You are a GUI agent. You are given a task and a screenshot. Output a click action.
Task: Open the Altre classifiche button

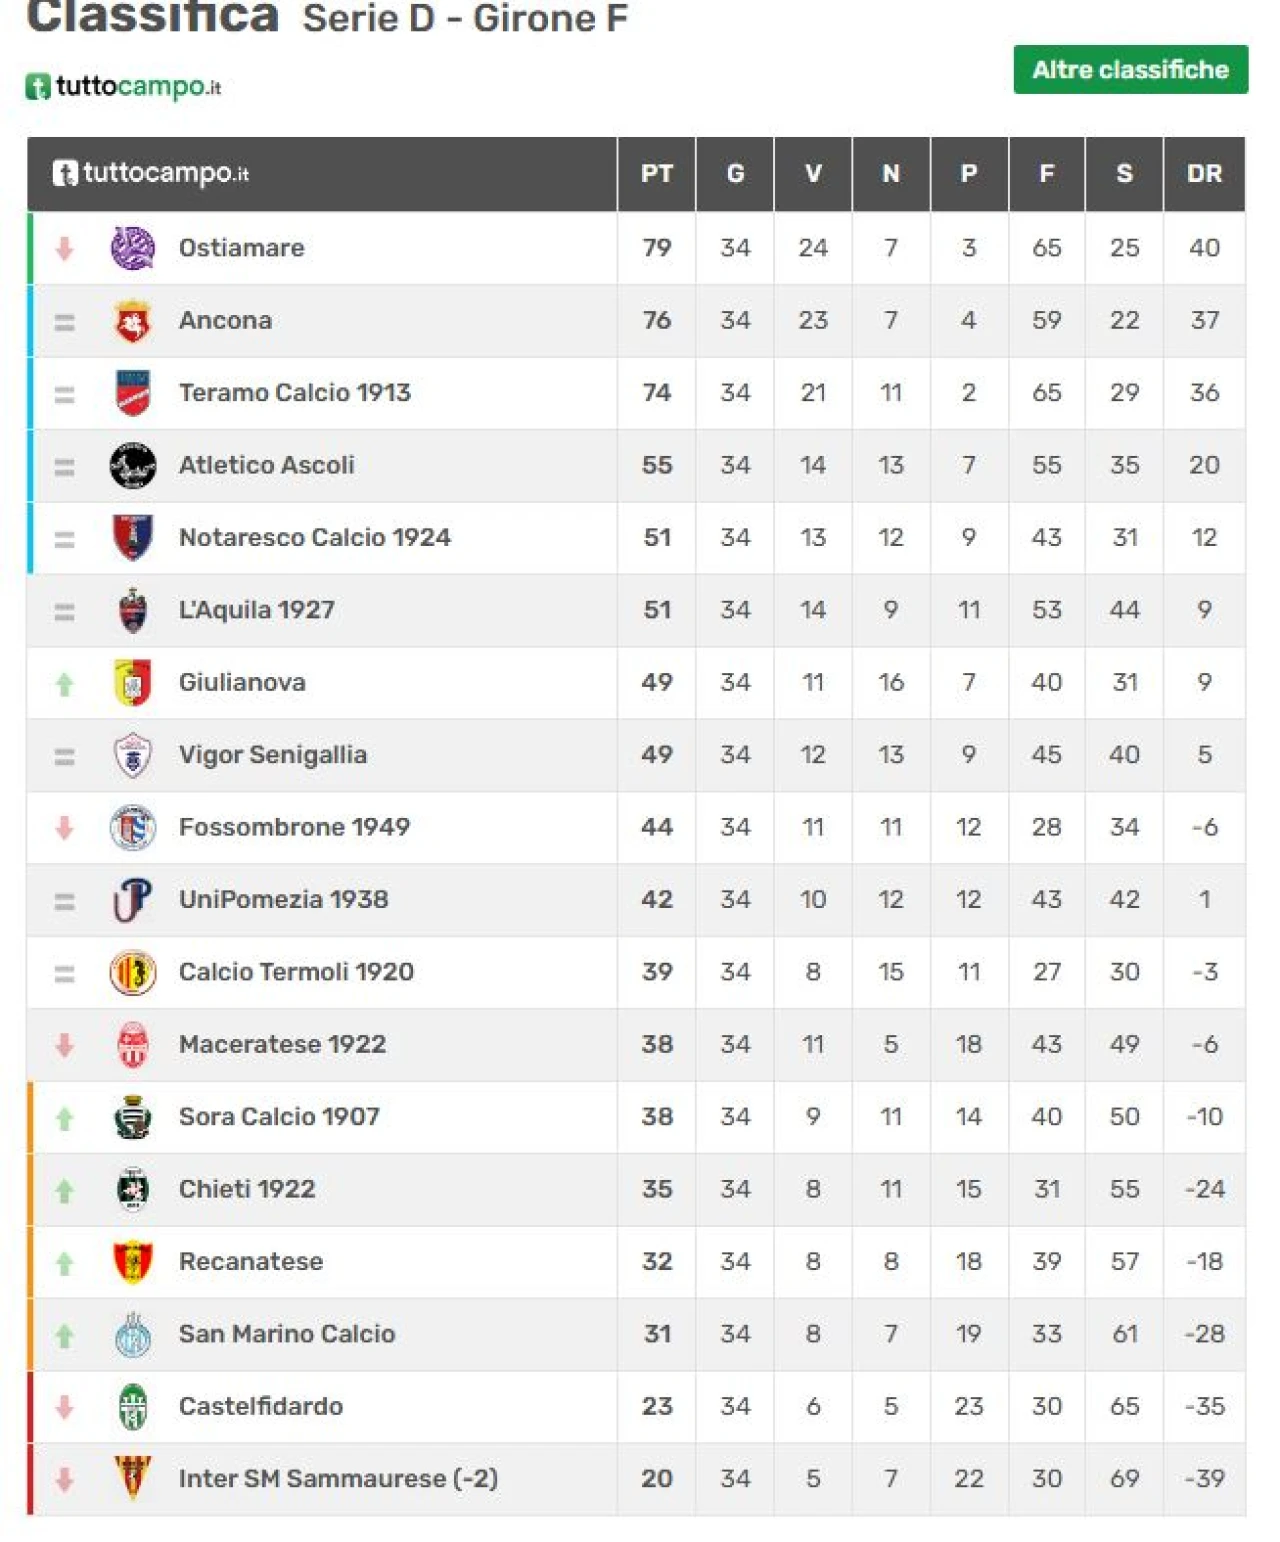[1130, 70]
